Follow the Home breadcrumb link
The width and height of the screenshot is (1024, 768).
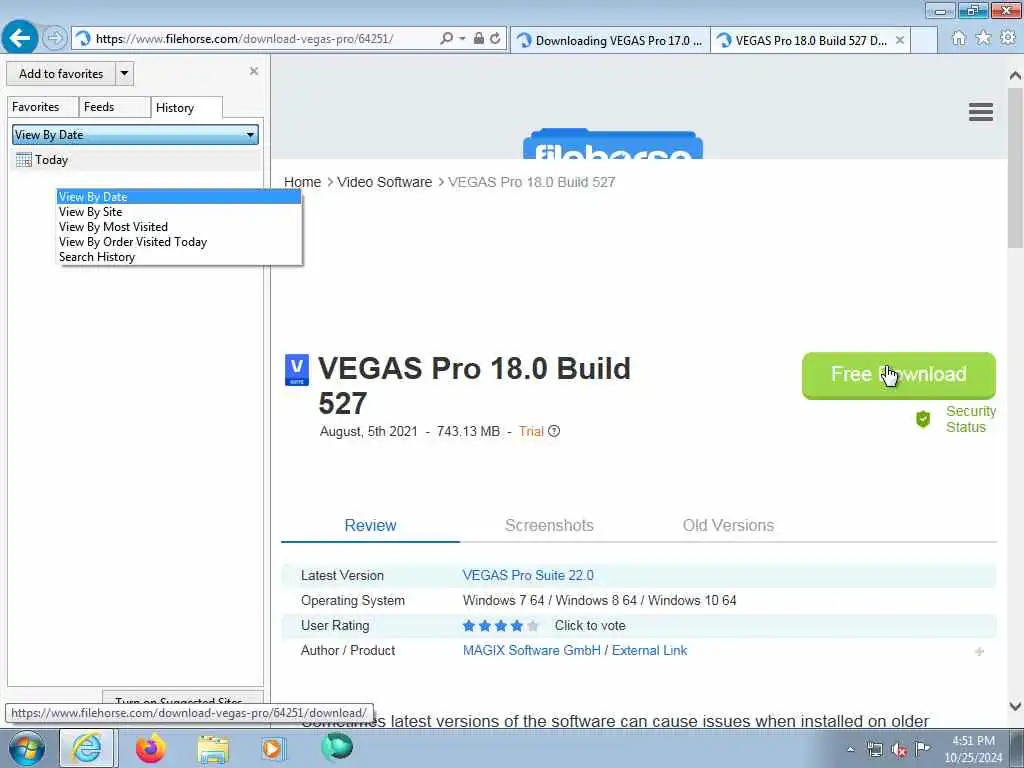click(302, 182)
